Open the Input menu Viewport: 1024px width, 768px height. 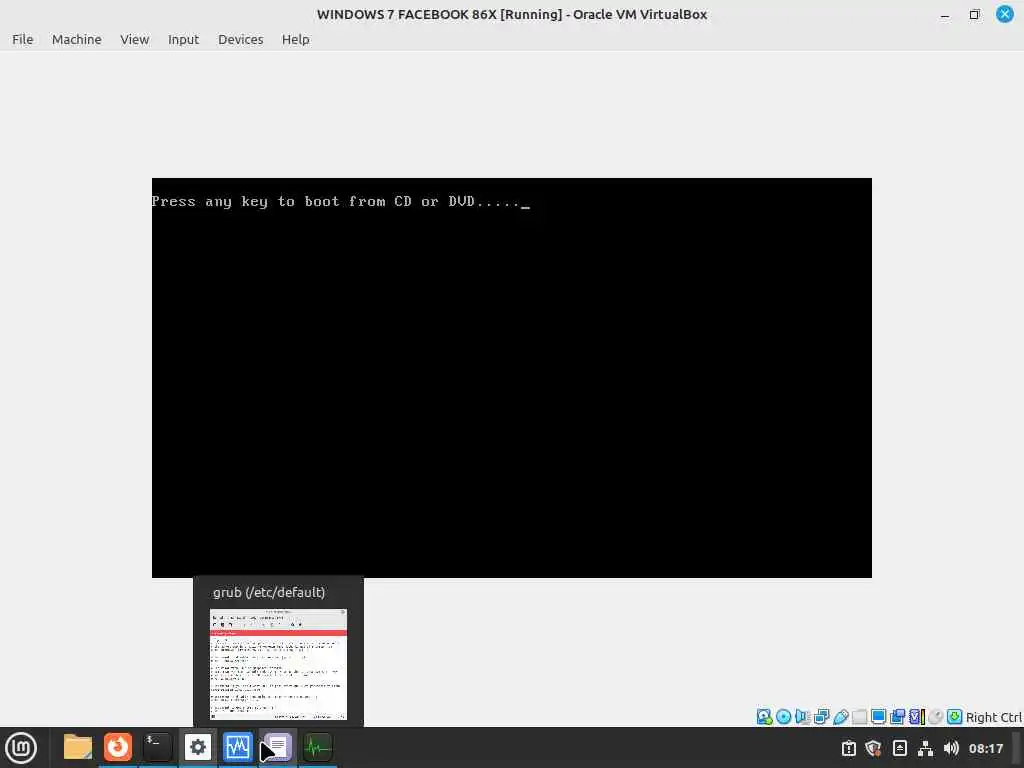(183, 39)
